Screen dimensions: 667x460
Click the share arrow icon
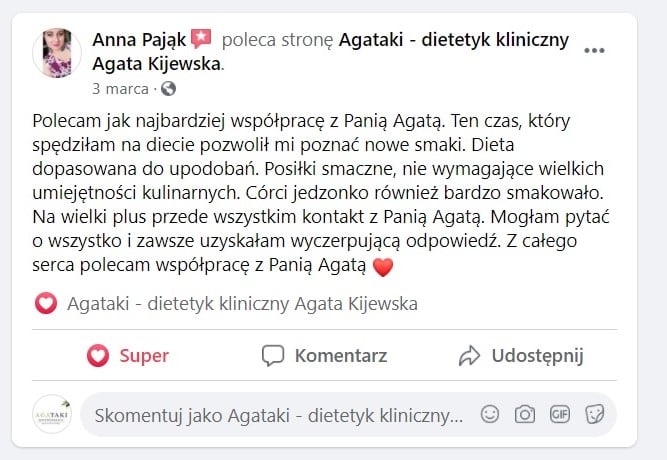click(469, 355)
